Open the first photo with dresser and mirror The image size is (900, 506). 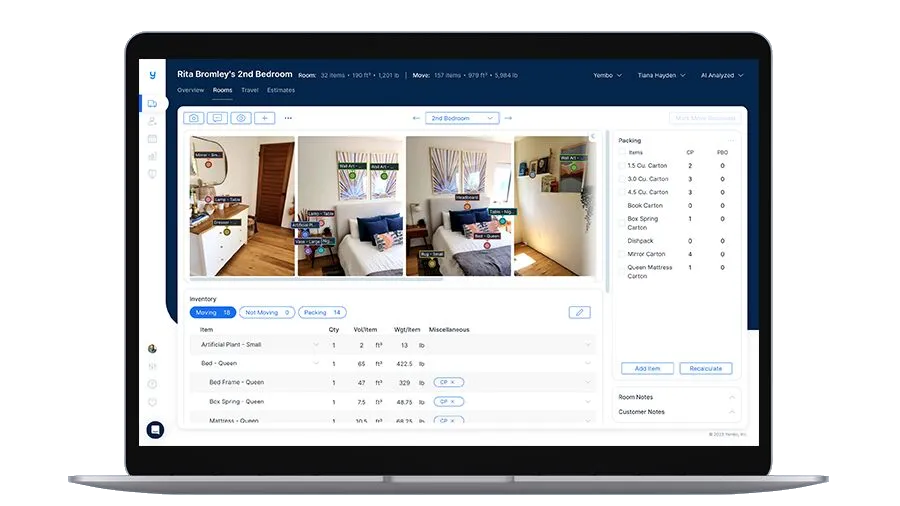click(x=242, y=206)
